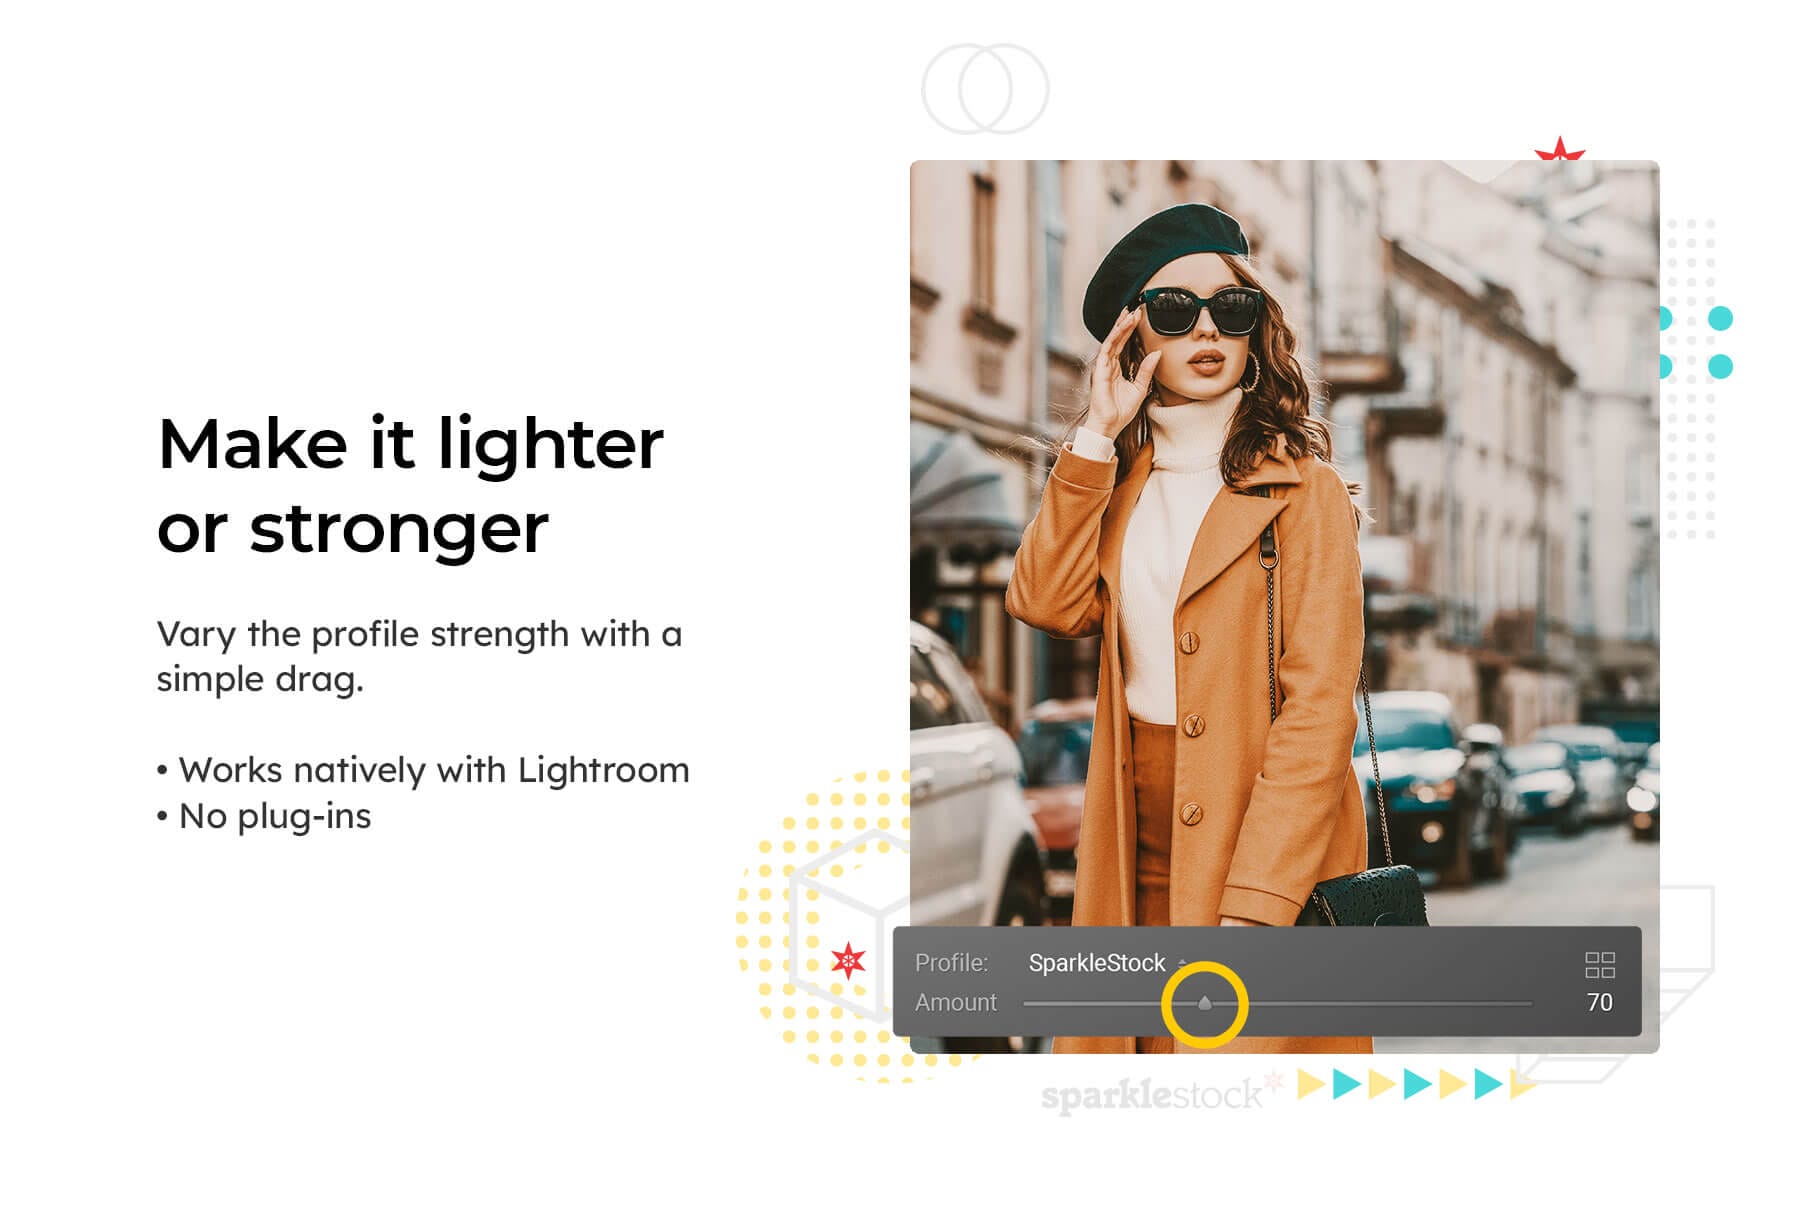Click the small arrow beside SparkleStock
The height and width of the screenshot is (1214, 1820).
(1182, 963)
